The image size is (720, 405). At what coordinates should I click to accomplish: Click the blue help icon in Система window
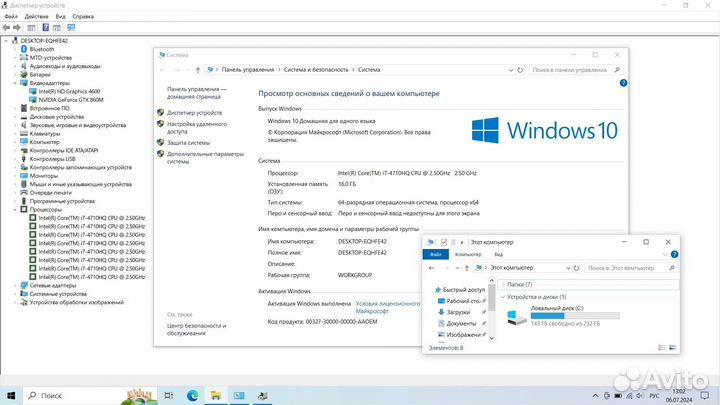tap(623, 83)
